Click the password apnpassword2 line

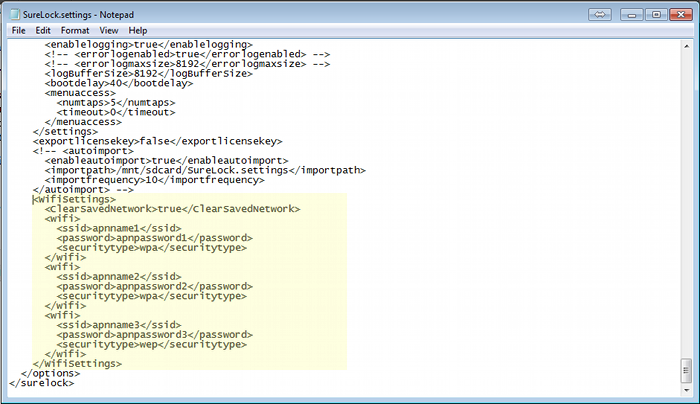(154, 286)
